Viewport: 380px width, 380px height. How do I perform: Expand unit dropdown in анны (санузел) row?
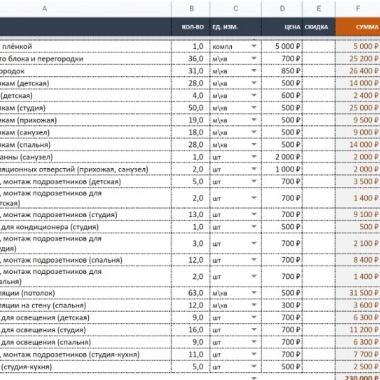click(254, 157)
